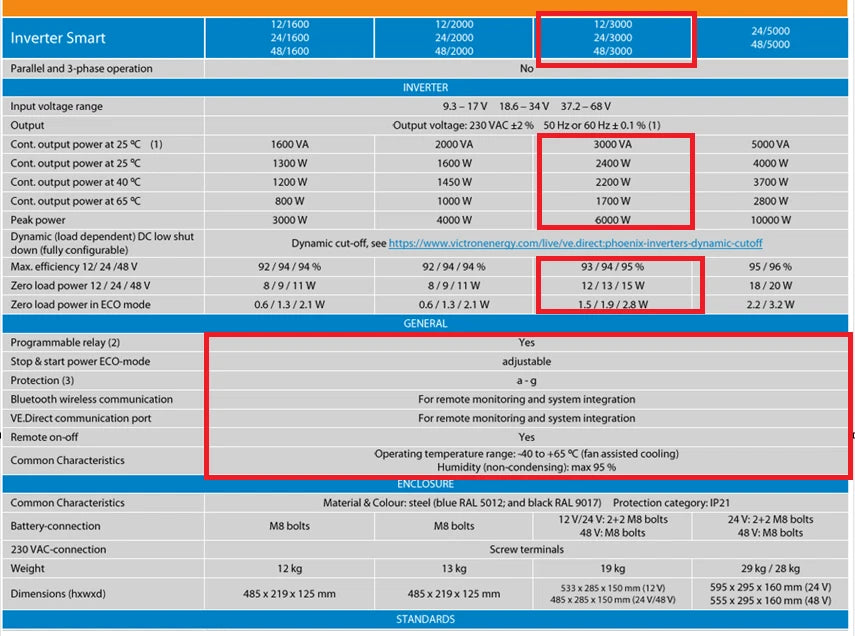This screenshot has width=855, height=636.
Task: Click the '1700 W' cell
Action: click(x=613, y=201)
